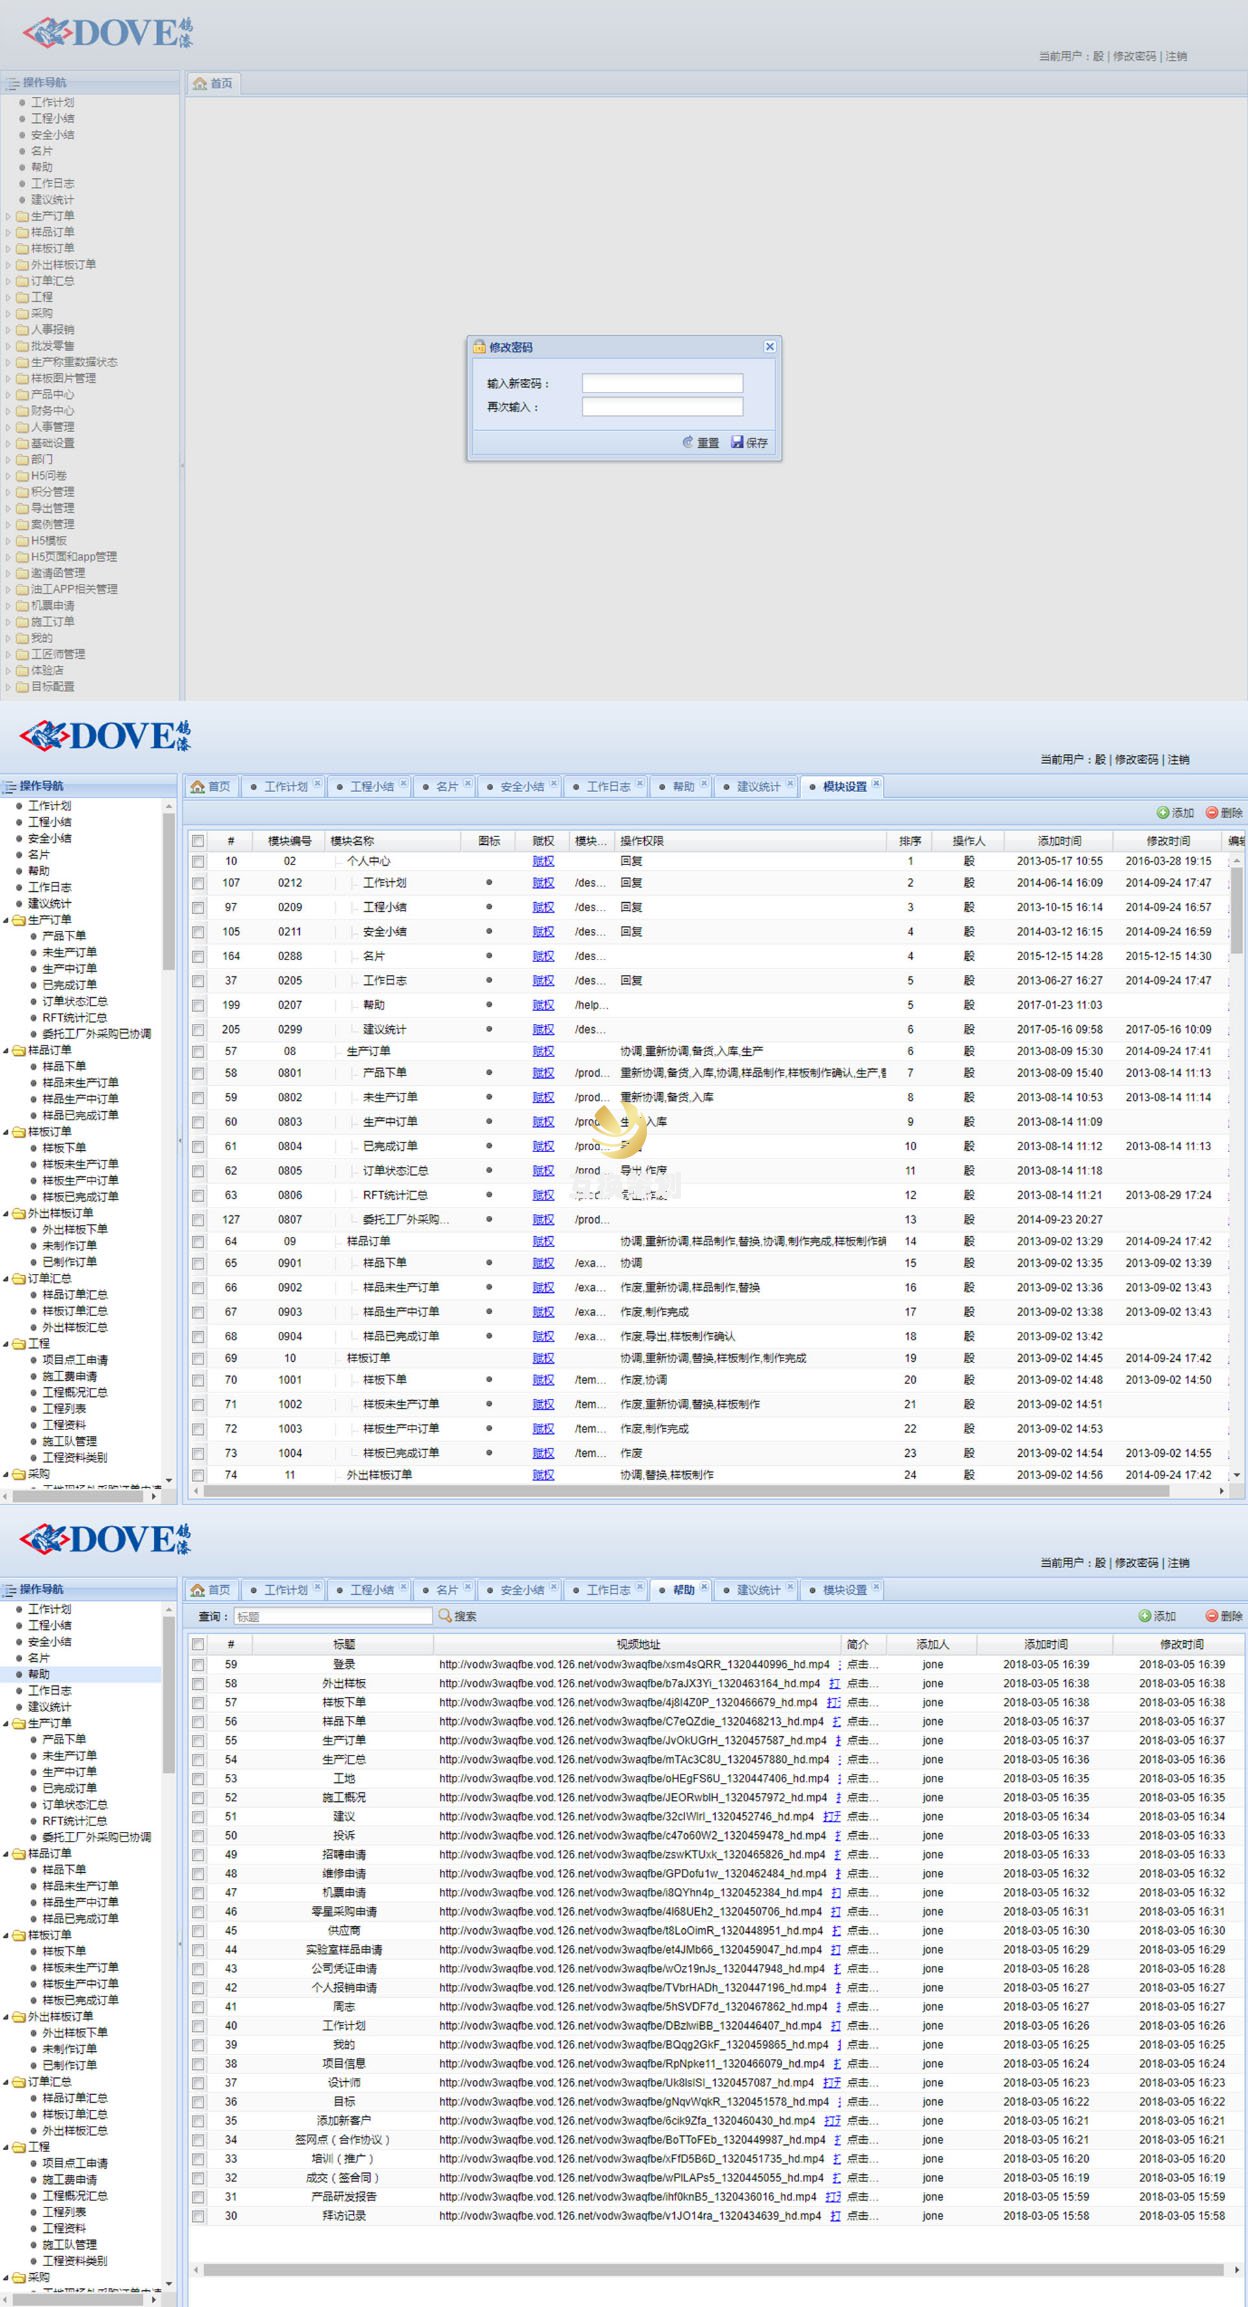Click the 保存 save disk icon
The height and width of the screenshot is (2307, 1248).
(x=737, y=442)
